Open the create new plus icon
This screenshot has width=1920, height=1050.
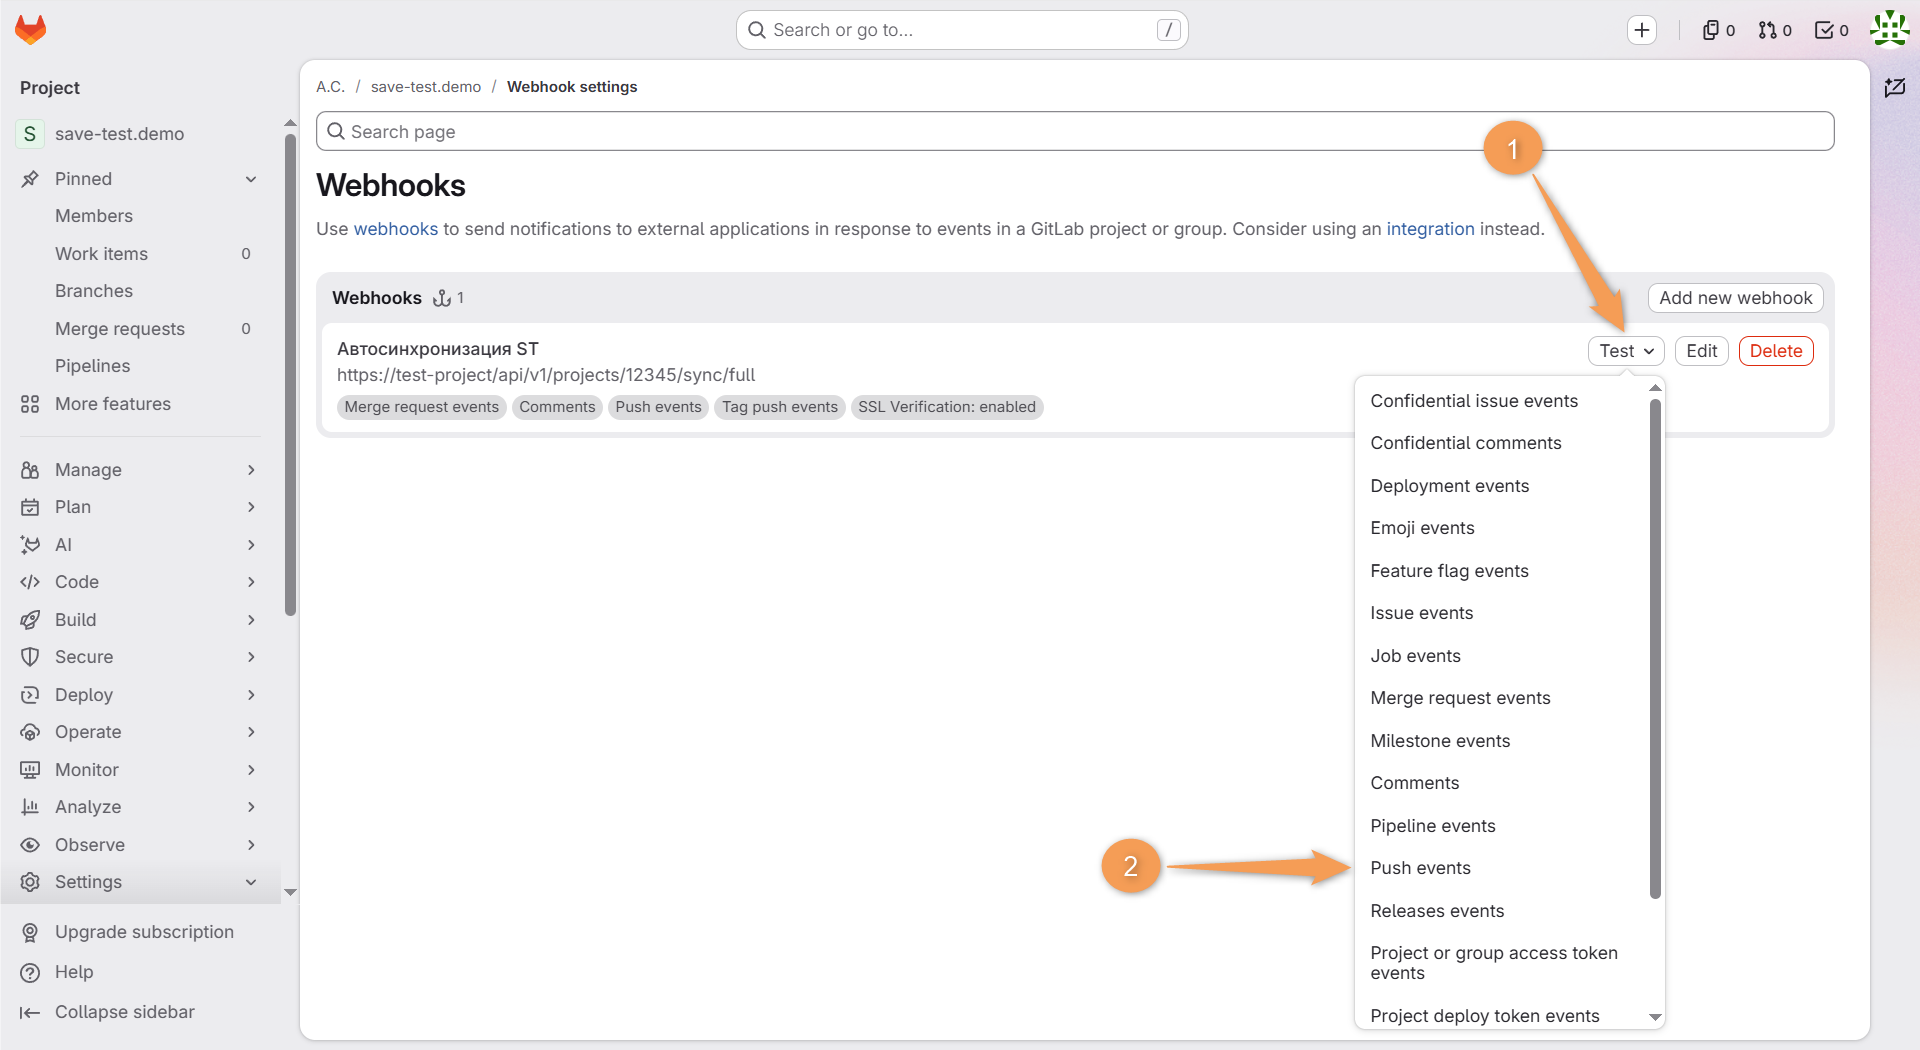[x=1641, y=30]
